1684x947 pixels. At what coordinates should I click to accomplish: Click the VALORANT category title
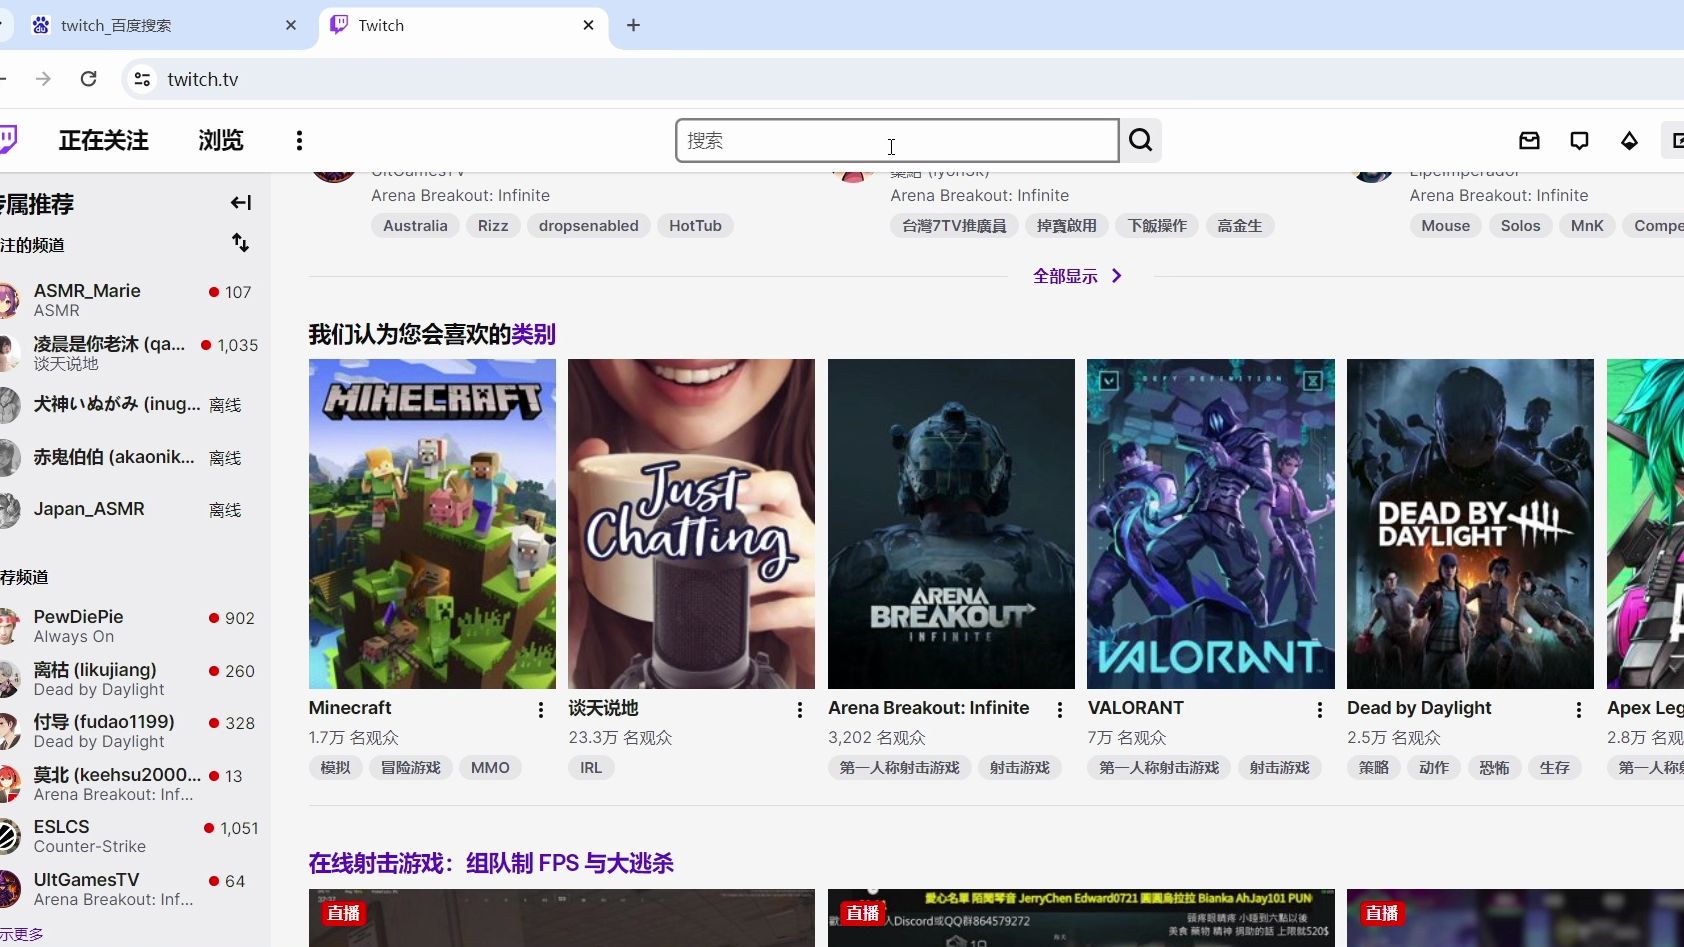(1135, 708)
